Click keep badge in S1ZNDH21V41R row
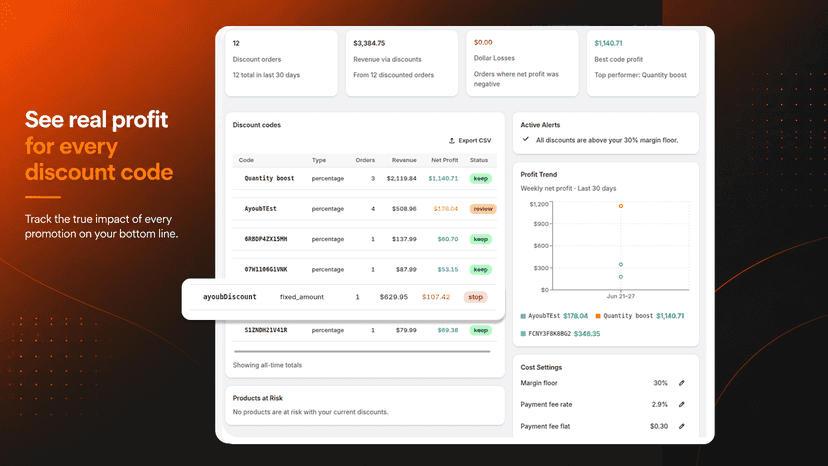Screen dimensions: 828x466 click(481, 330)
